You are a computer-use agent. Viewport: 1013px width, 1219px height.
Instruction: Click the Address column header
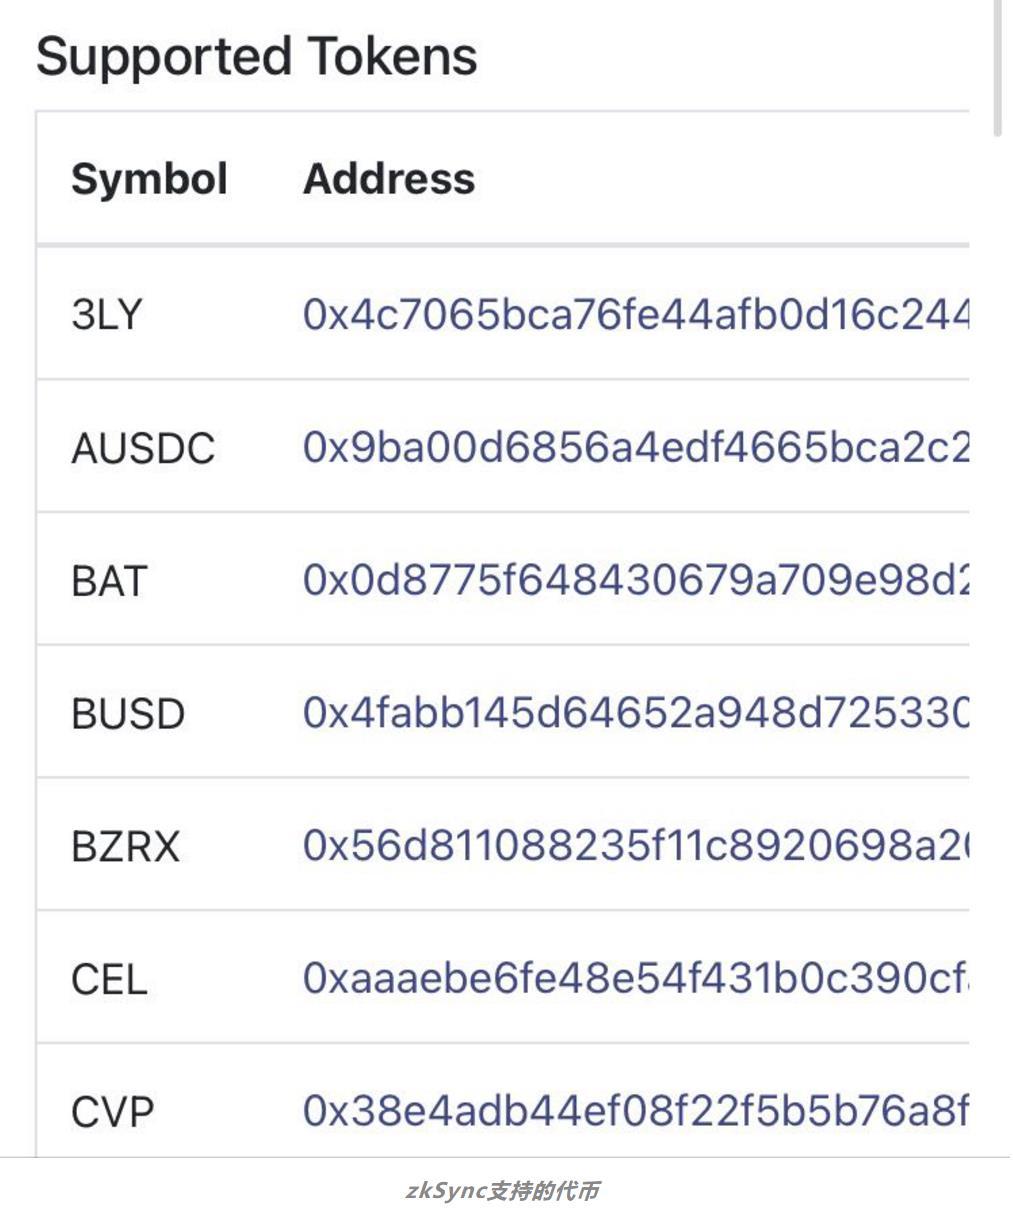(389, 179)
